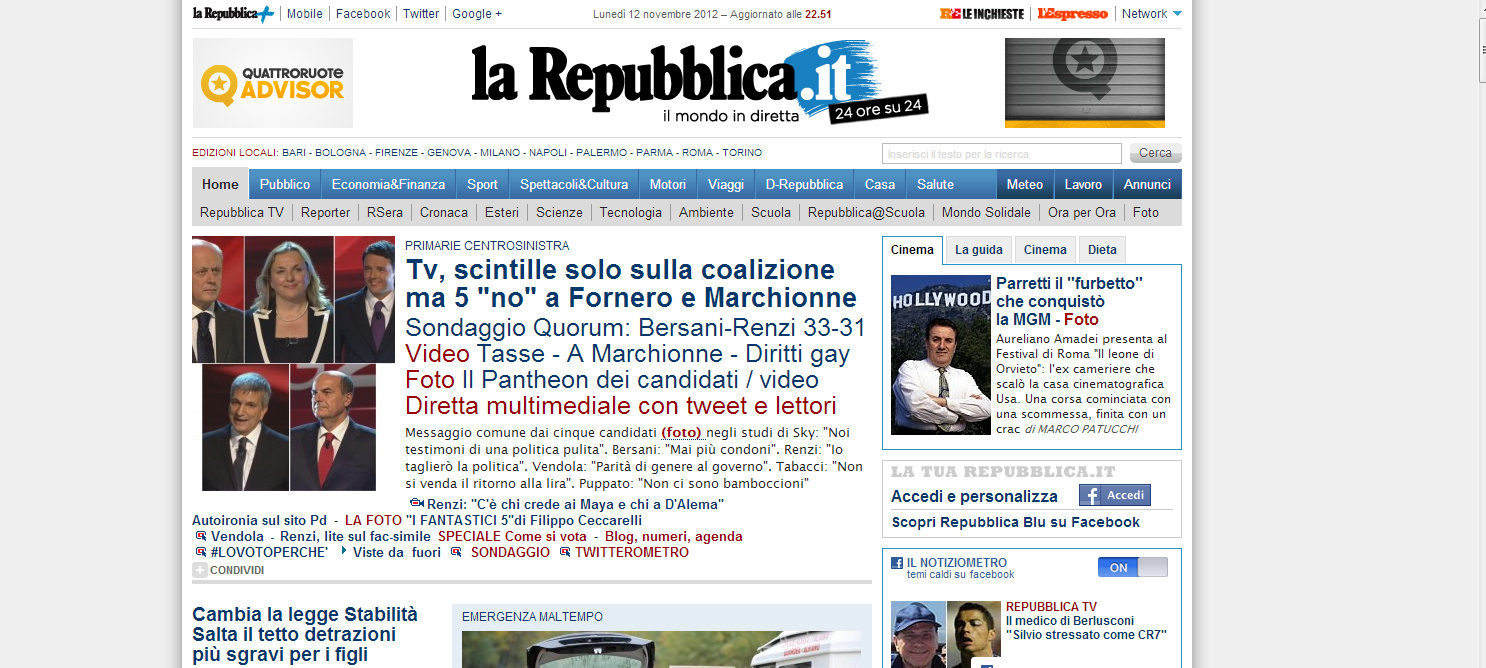
Task: Open the MILANO local edition
Action: pos(500,153)
